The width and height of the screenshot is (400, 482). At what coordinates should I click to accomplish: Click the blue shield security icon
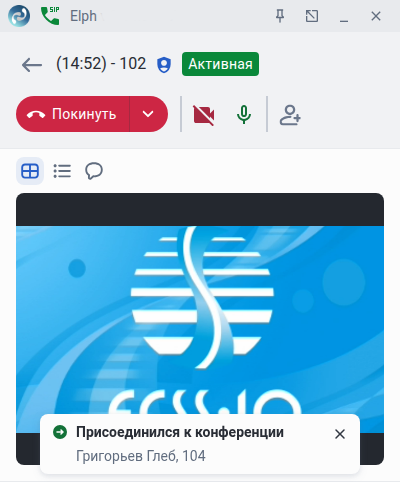point(164,65)
